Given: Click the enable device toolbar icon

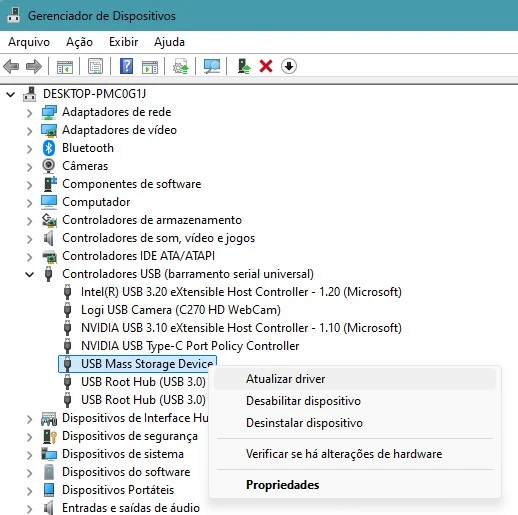Looking at the screenshot, I should click(244, 66).
